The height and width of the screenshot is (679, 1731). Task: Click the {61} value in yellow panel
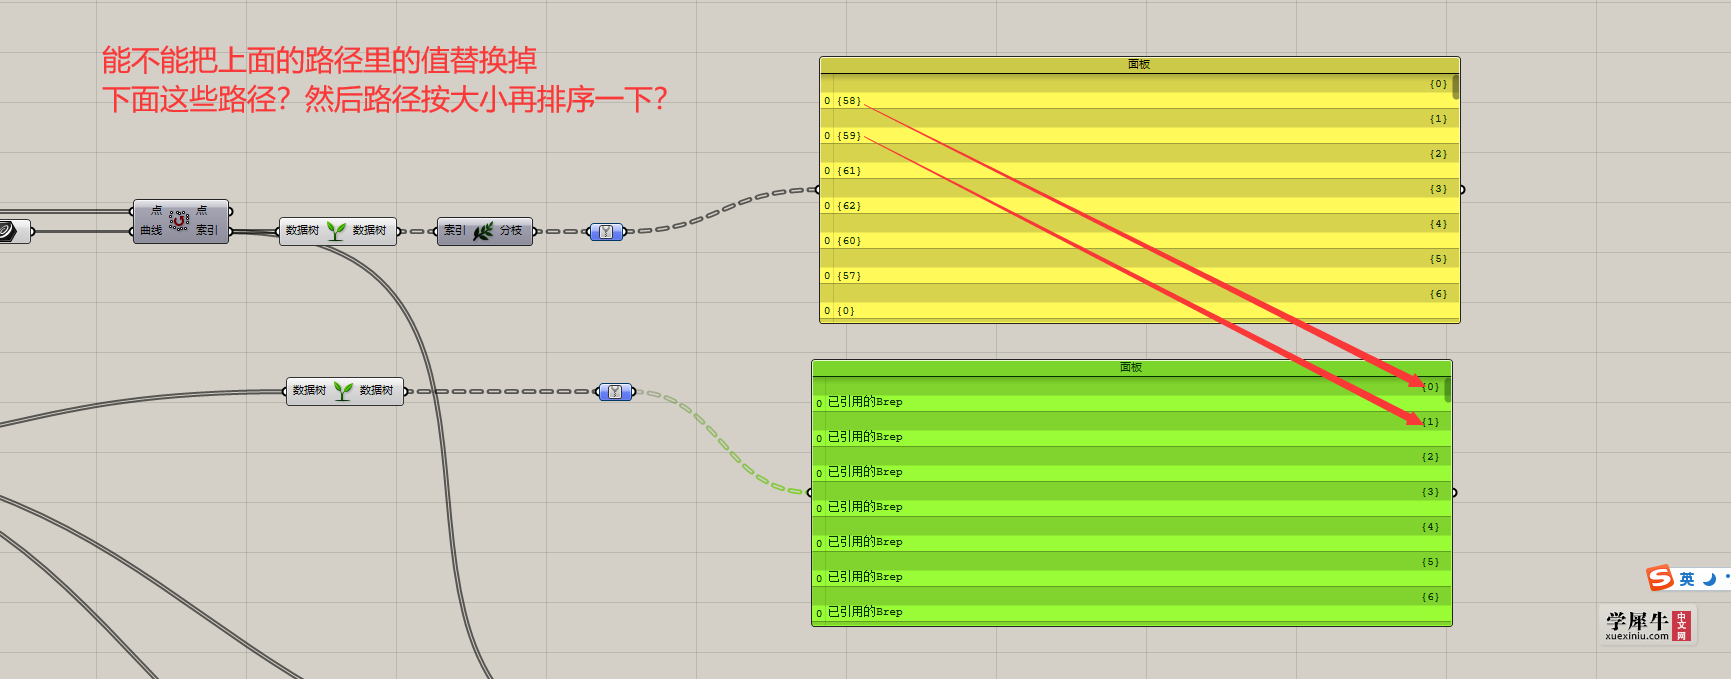click(849, 171)
